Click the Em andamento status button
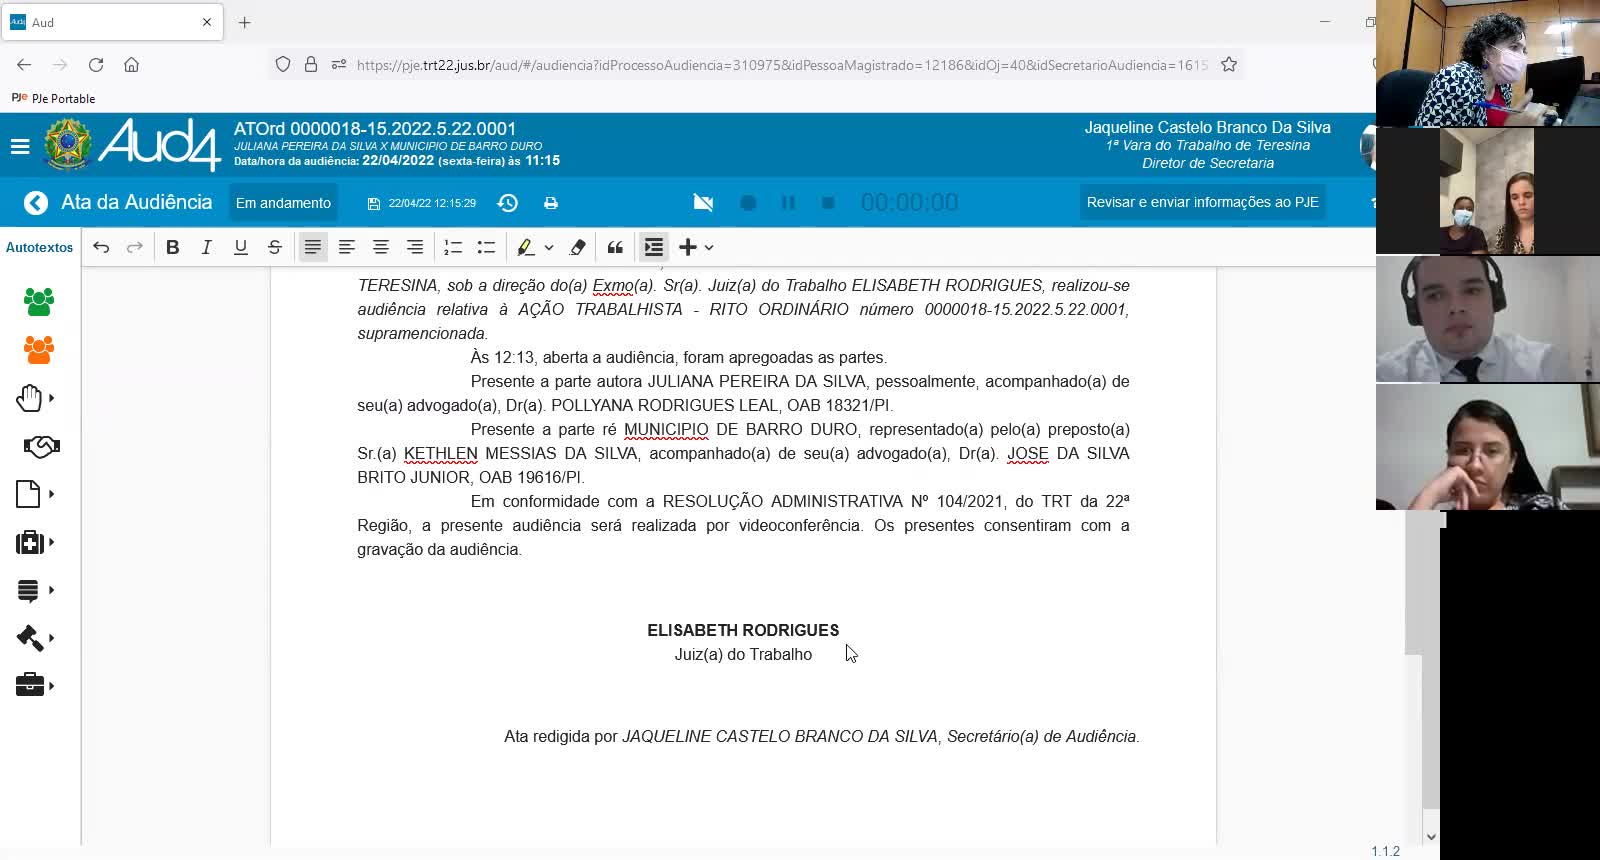Image resolution: width=1600 pixels, height=860 pixels. point(283,203)
